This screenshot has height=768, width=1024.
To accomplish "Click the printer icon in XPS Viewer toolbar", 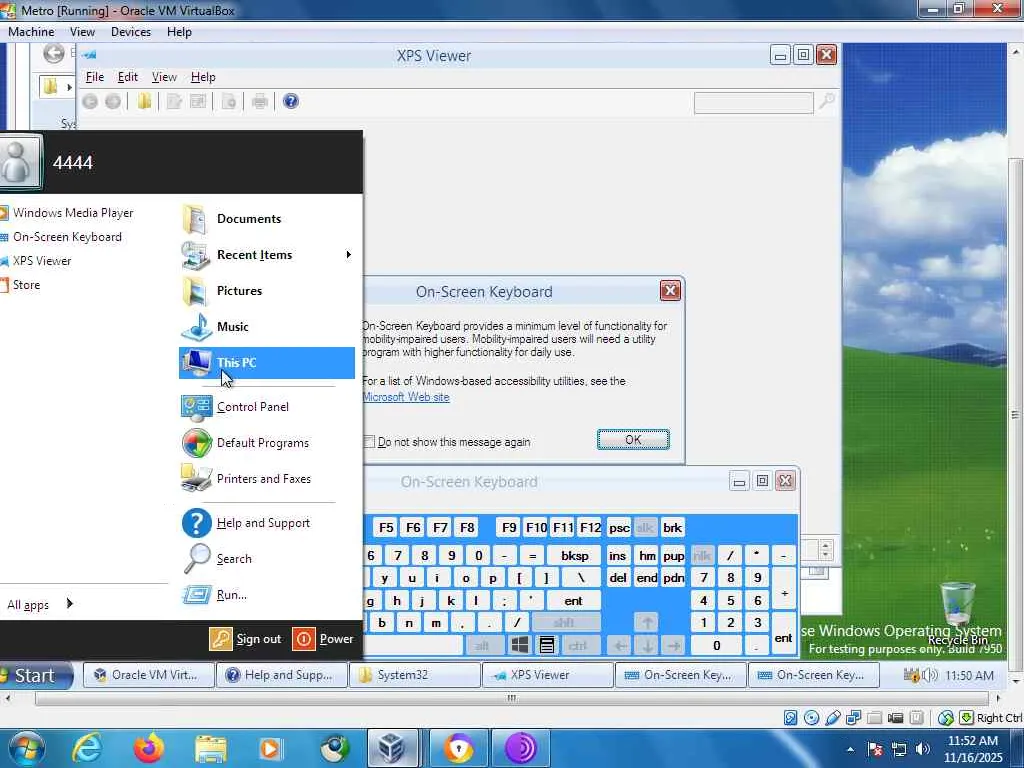I will coord(260,101).
